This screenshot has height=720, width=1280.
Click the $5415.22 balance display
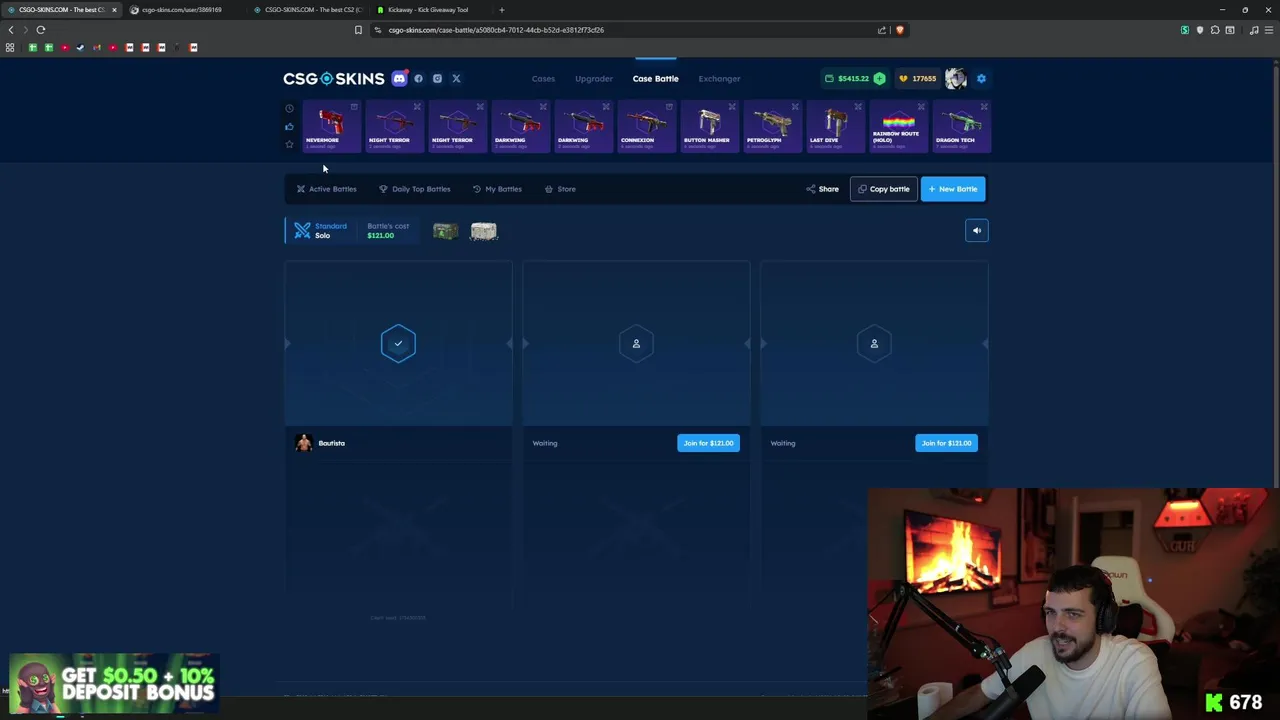[x=854, y=78]
